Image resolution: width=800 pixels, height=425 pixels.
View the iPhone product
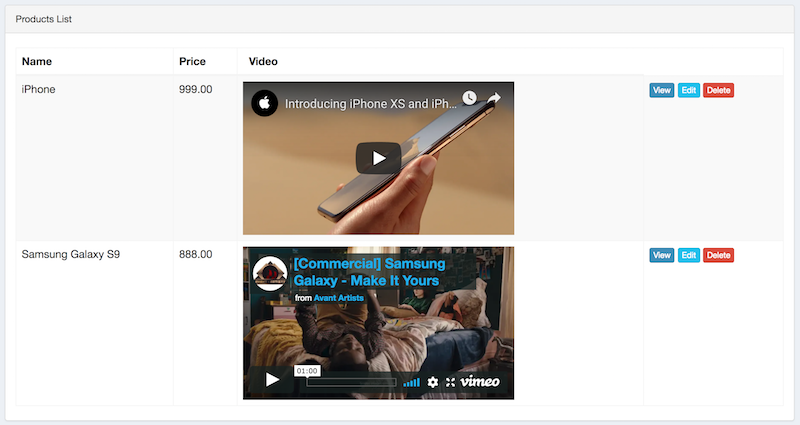pyautogui.click(x=661, y=90)
